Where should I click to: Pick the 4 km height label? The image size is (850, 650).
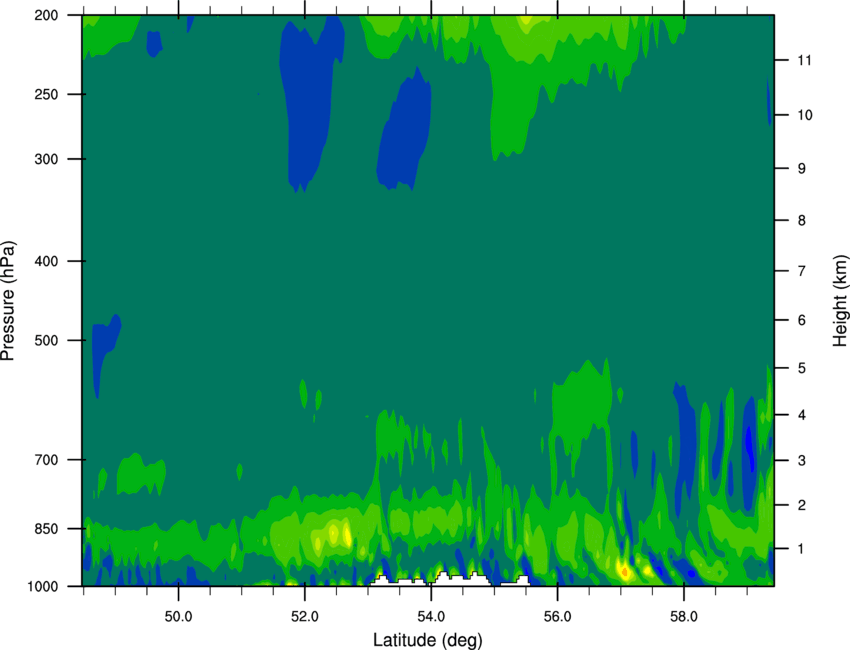[801, 415]
